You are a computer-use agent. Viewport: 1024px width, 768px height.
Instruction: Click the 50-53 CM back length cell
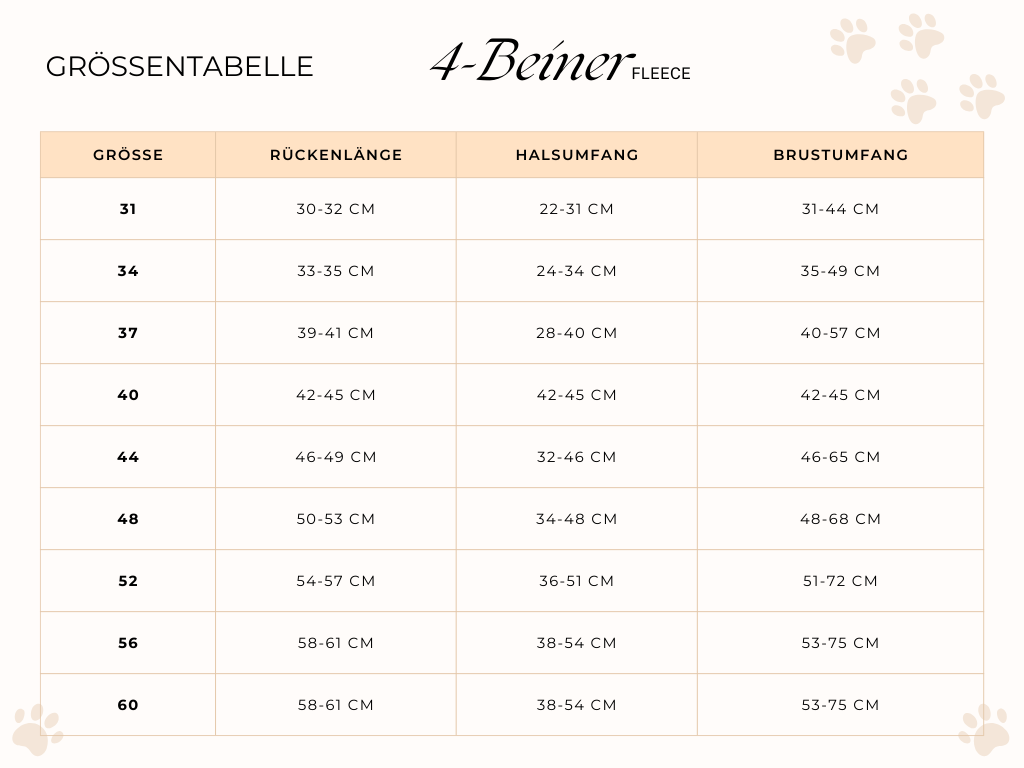coord(336,519)
